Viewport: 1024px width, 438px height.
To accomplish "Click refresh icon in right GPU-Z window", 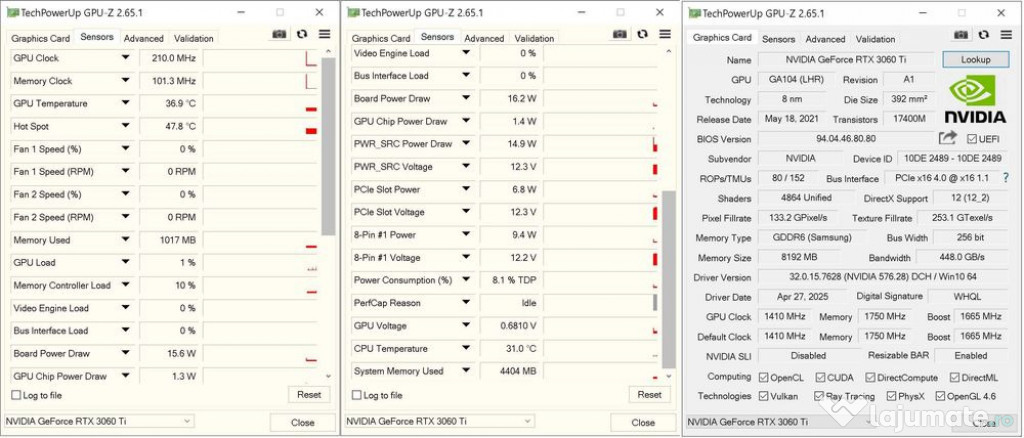I will pyautogui.click(x=984, y=35).
